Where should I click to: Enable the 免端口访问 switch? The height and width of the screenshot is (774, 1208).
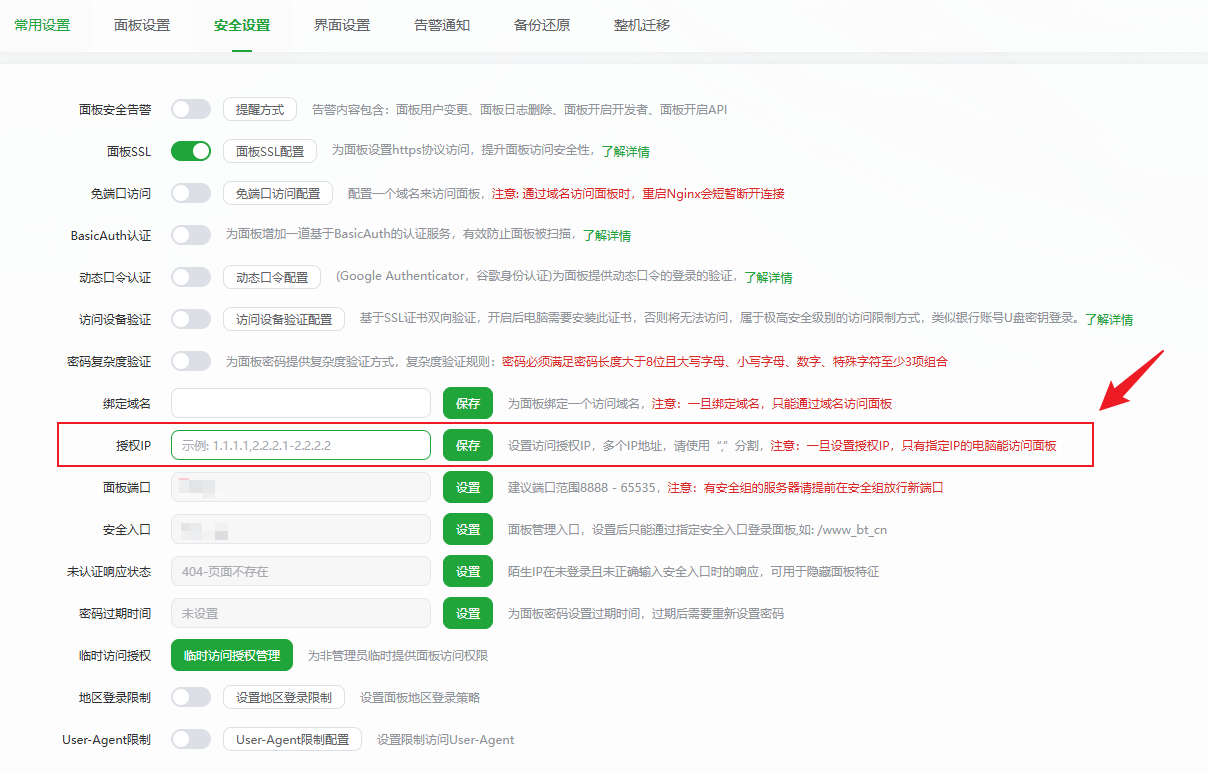point(191,193)
